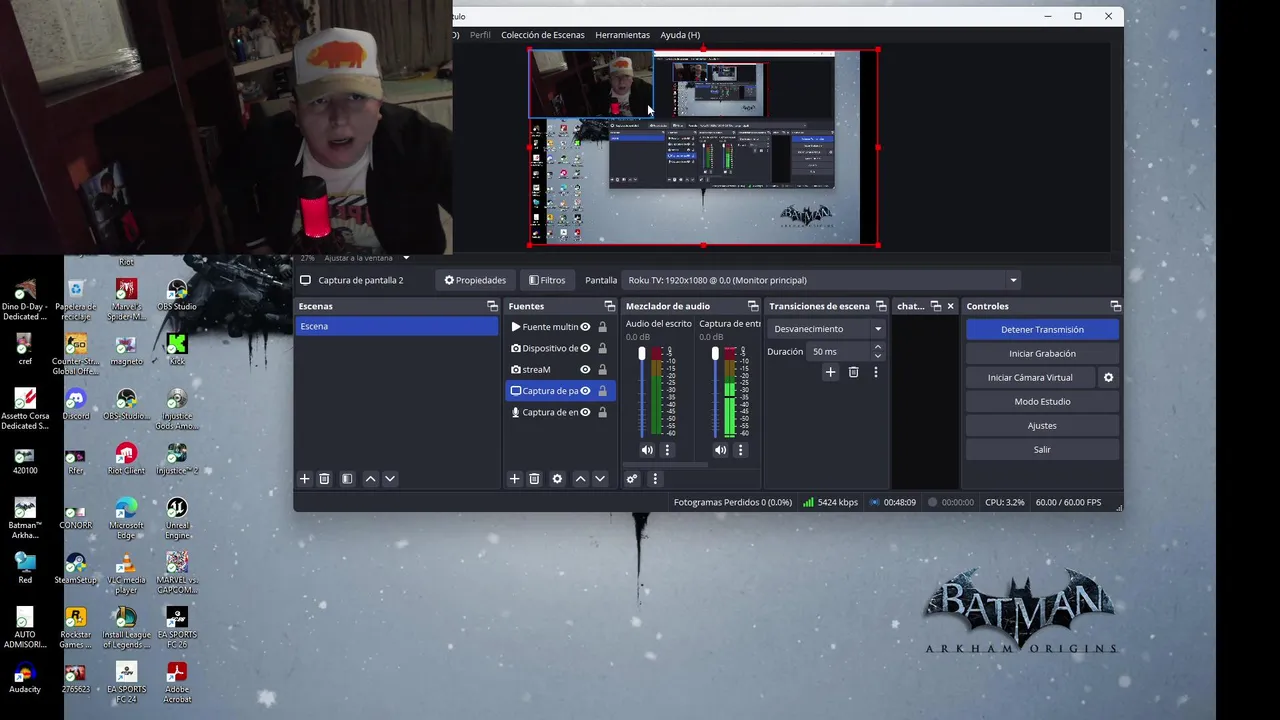The image size is (1280, 720).
Task: Open advanced audio properties gears icon
Action: (x=632, y=479)
